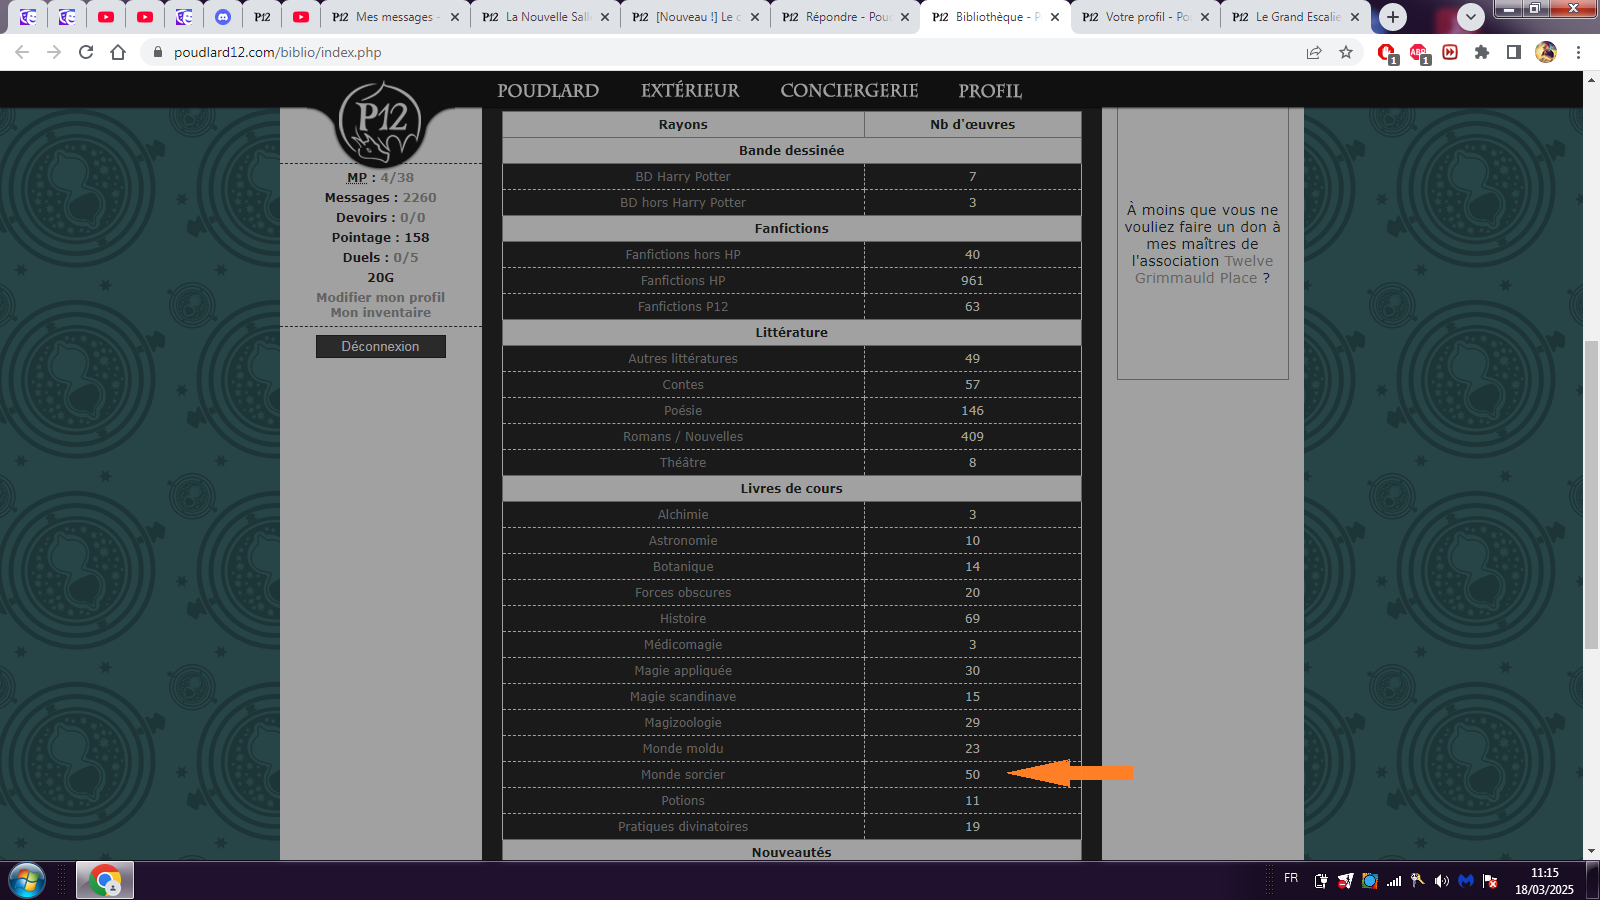Open the volume control in the tray
The image size is (1600, 900).
(1441, 881)
